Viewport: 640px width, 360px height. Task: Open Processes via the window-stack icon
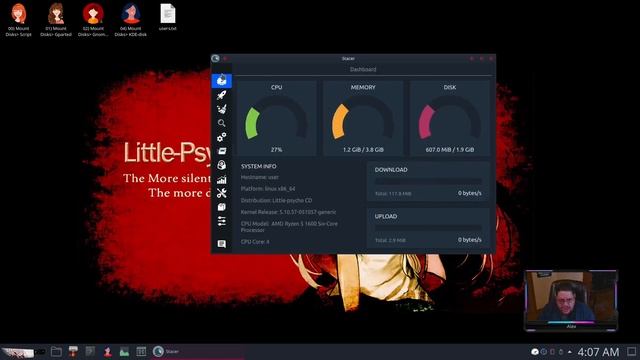pos(222,151)
